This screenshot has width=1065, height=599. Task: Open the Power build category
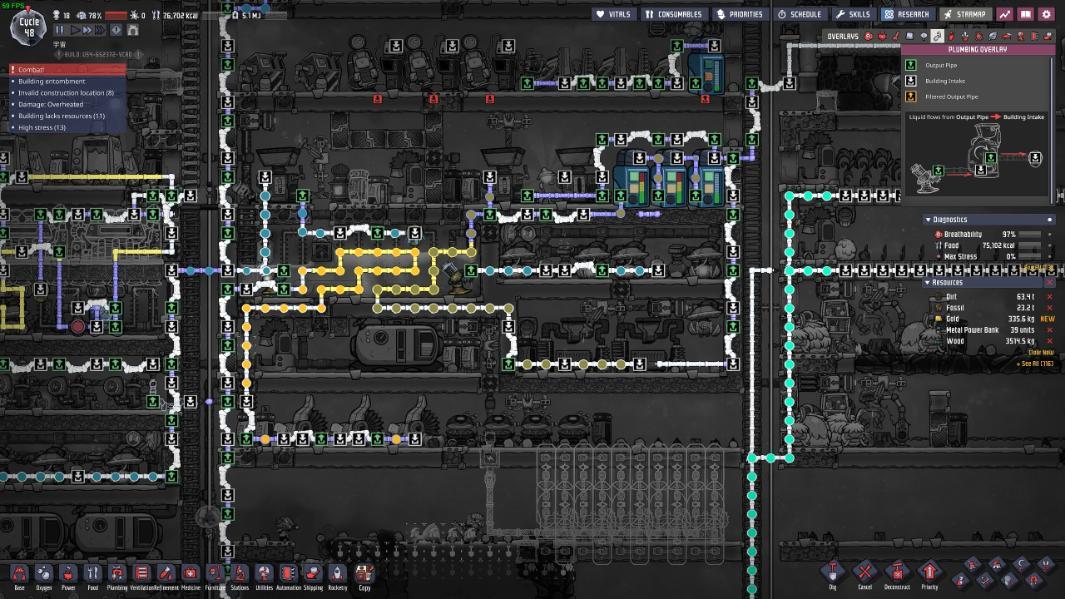(68, 576)
